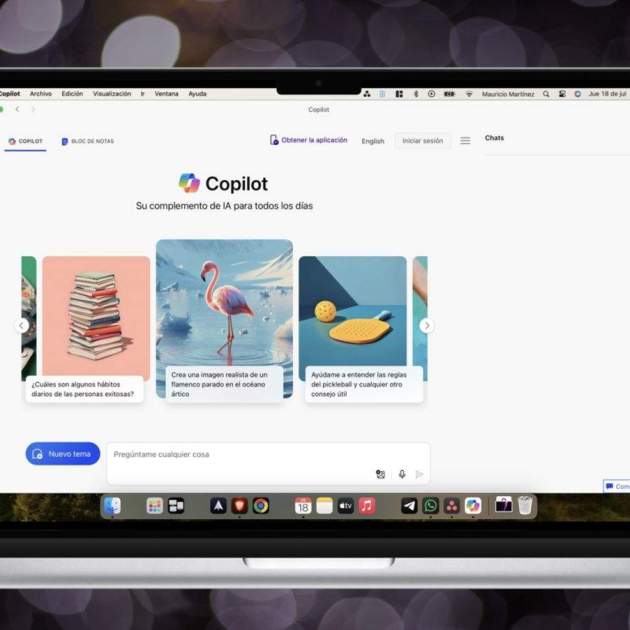Launch Google Chrome from the Dock
This screenshot has width=630, height=630.
[261, 506]
